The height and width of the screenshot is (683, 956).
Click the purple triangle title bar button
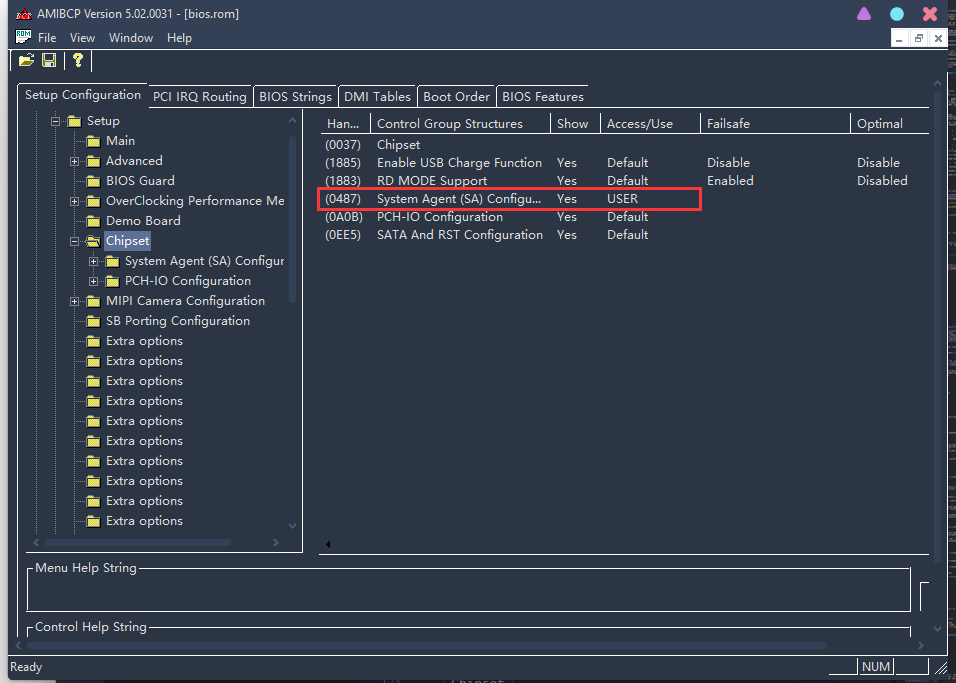click(x=864, y=13)
